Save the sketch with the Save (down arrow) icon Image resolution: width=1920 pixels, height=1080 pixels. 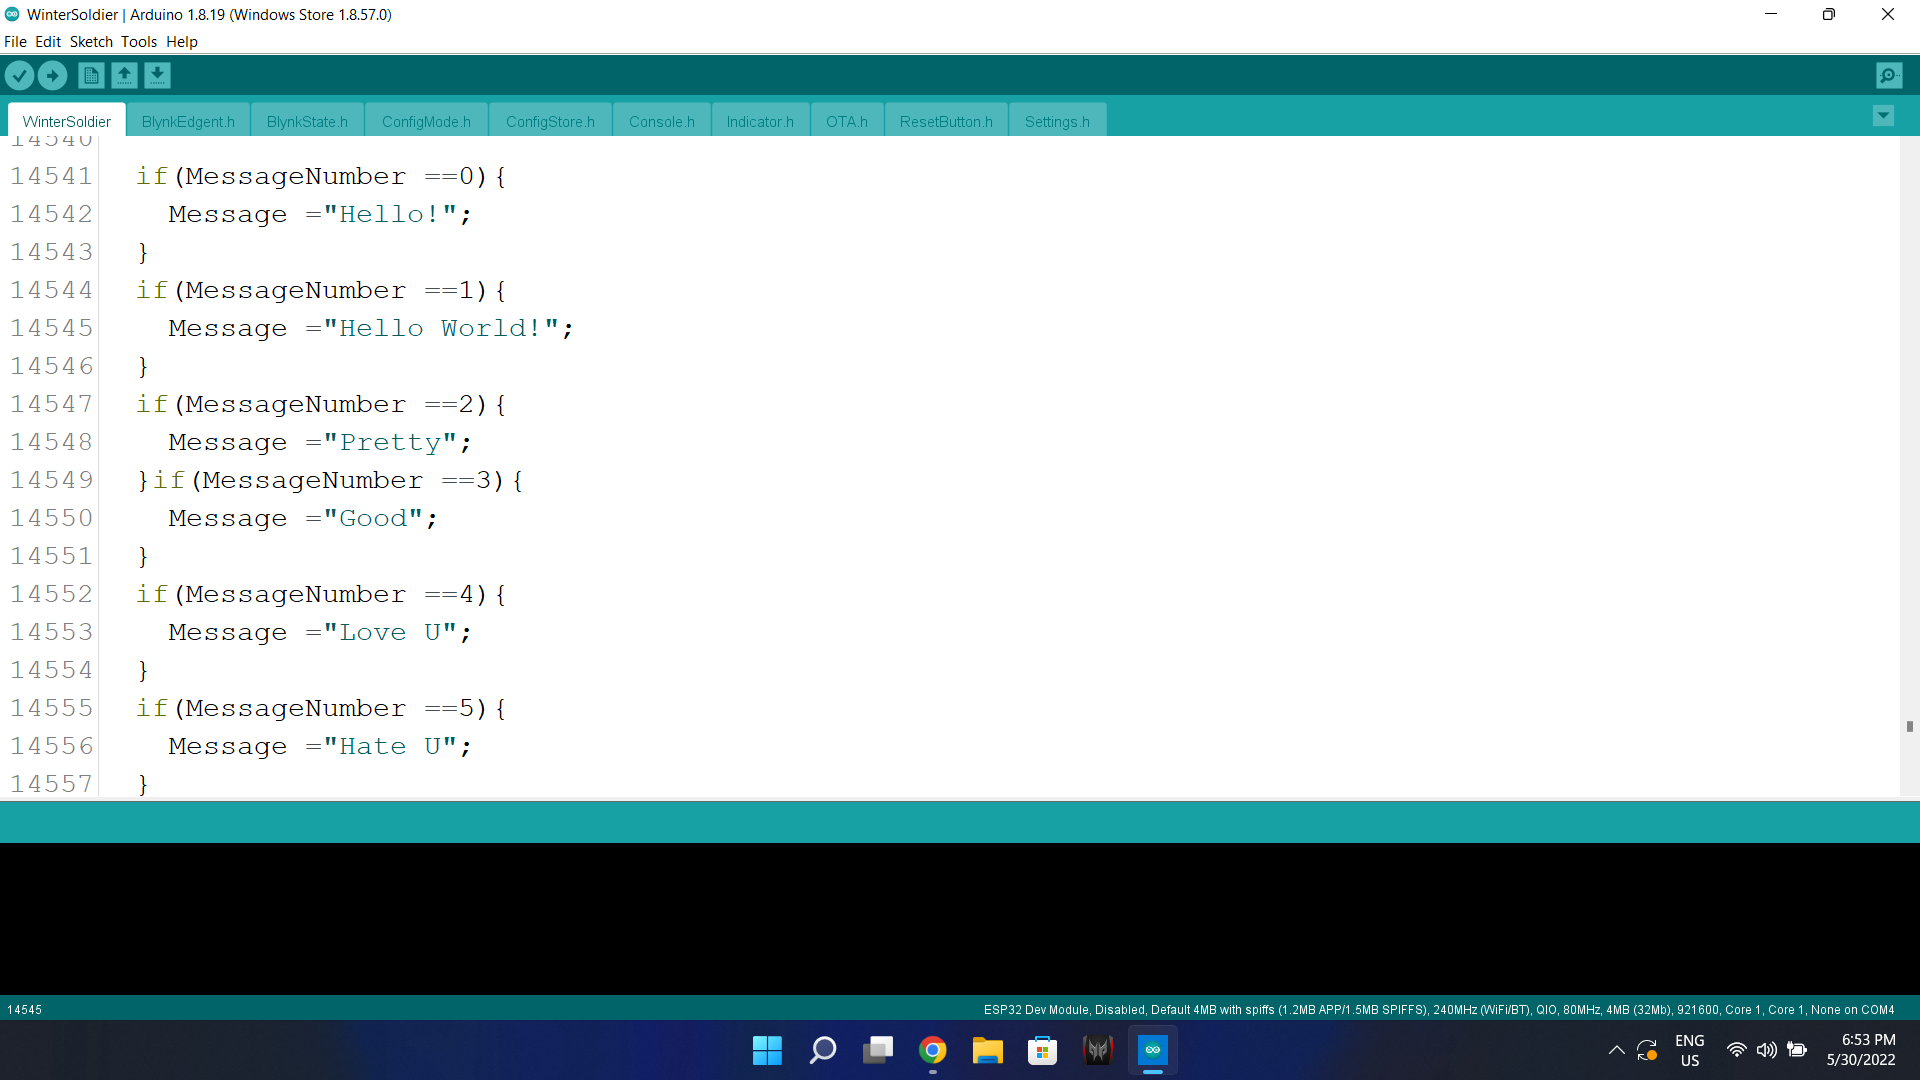coord(157,75)
